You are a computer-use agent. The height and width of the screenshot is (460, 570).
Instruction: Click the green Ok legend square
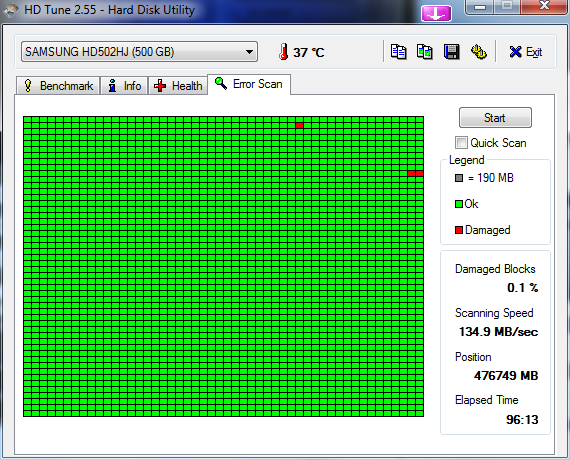459,204
